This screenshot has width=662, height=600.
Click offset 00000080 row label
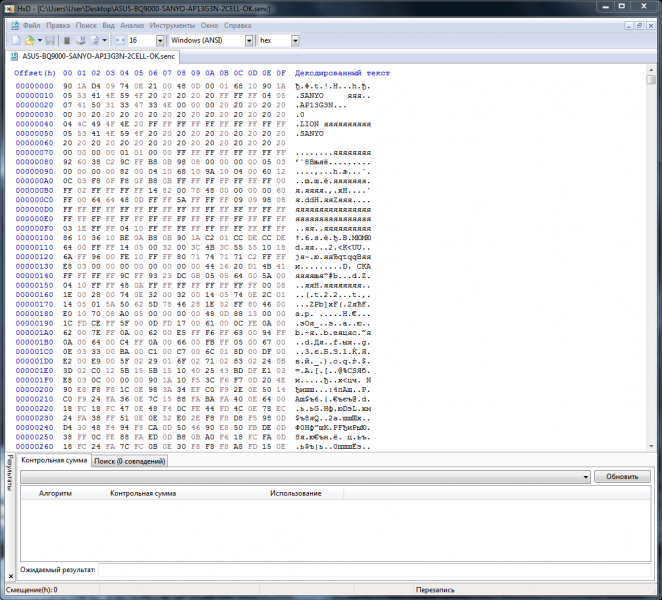coord(34,162)
